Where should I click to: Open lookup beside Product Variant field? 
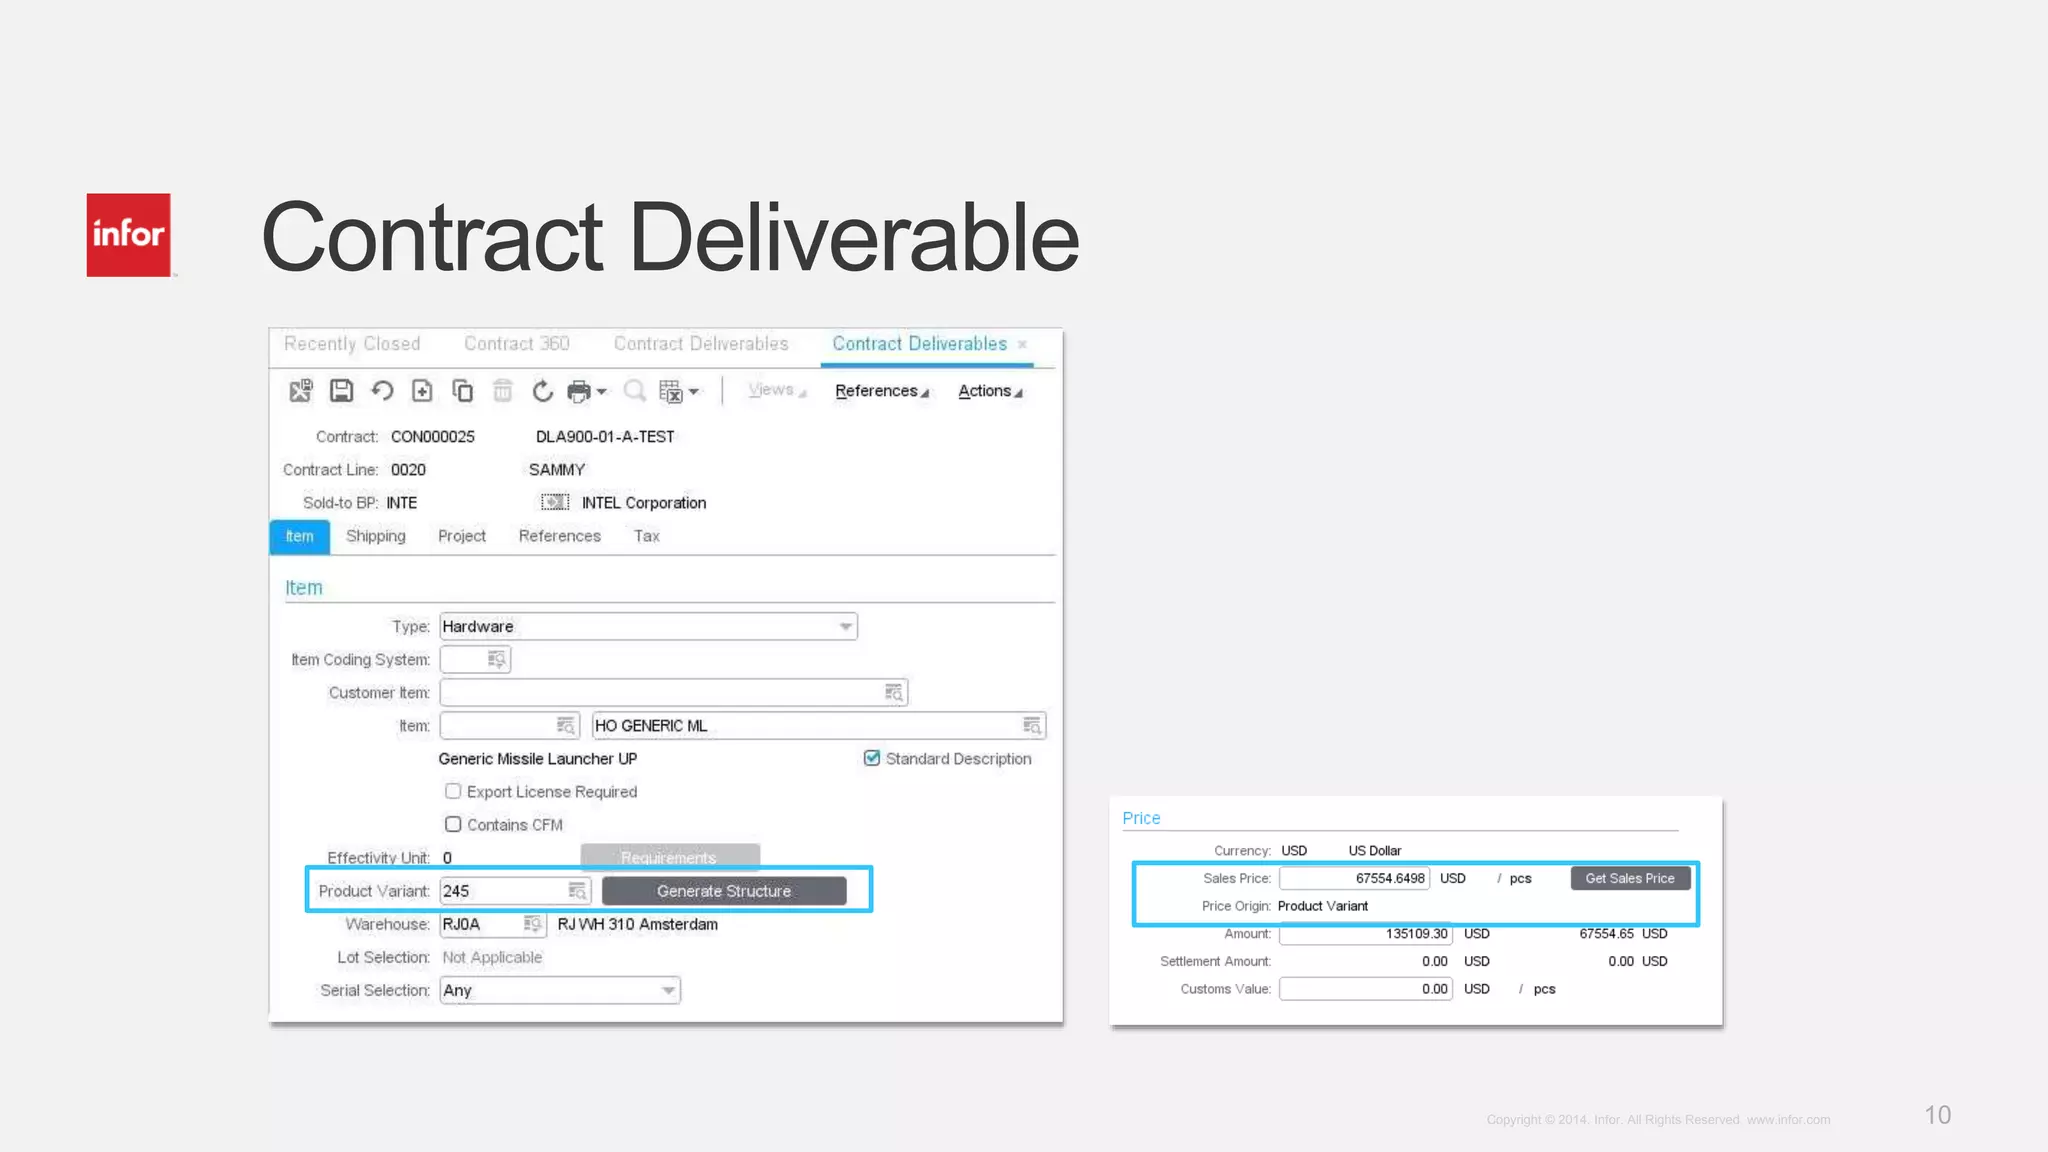577,891
